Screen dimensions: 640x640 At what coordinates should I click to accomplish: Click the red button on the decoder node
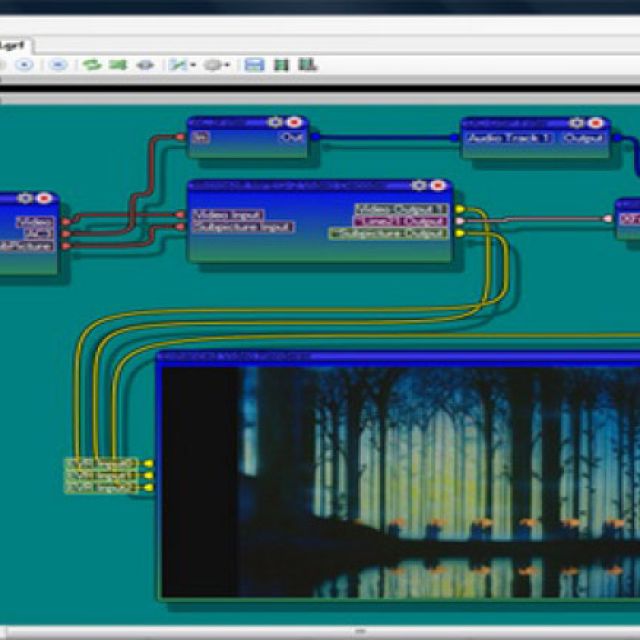pyautogui.click(x=437, y=185)
